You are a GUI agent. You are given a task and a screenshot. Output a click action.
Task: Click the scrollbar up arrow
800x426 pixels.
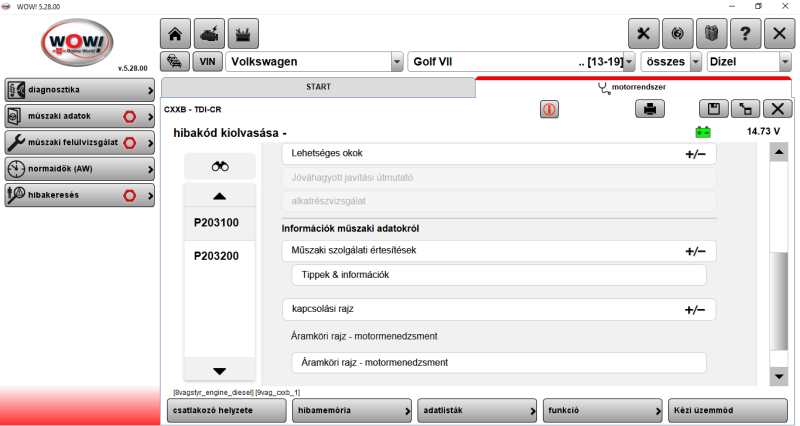point(779,152)
